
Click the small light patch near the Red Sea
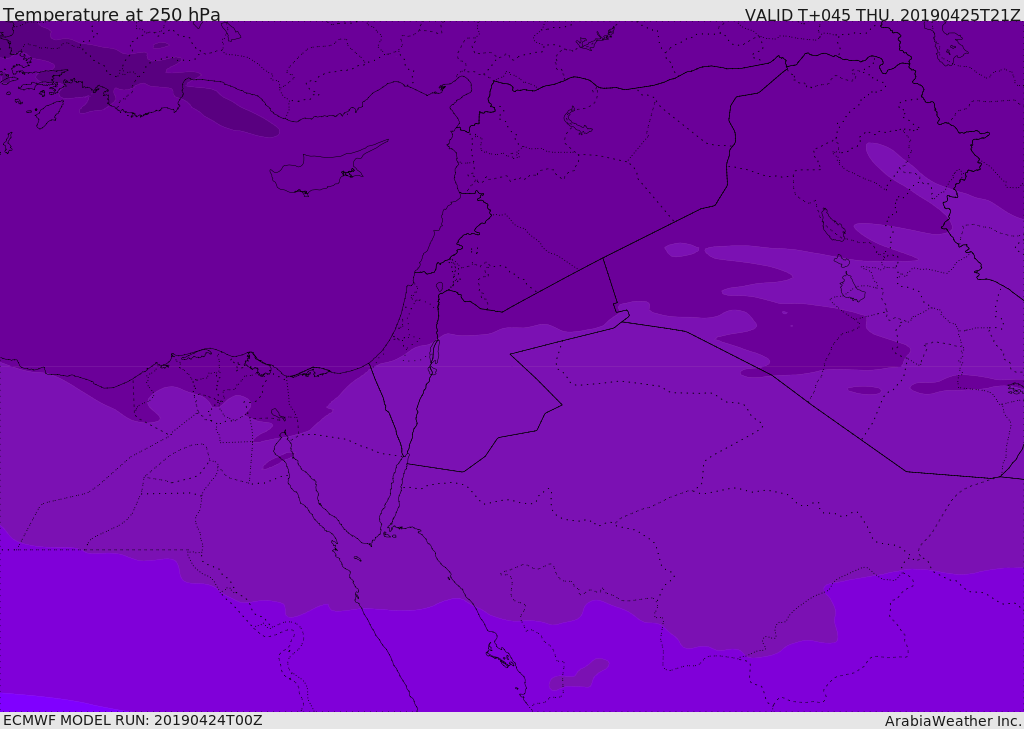[x=579, y=673]
